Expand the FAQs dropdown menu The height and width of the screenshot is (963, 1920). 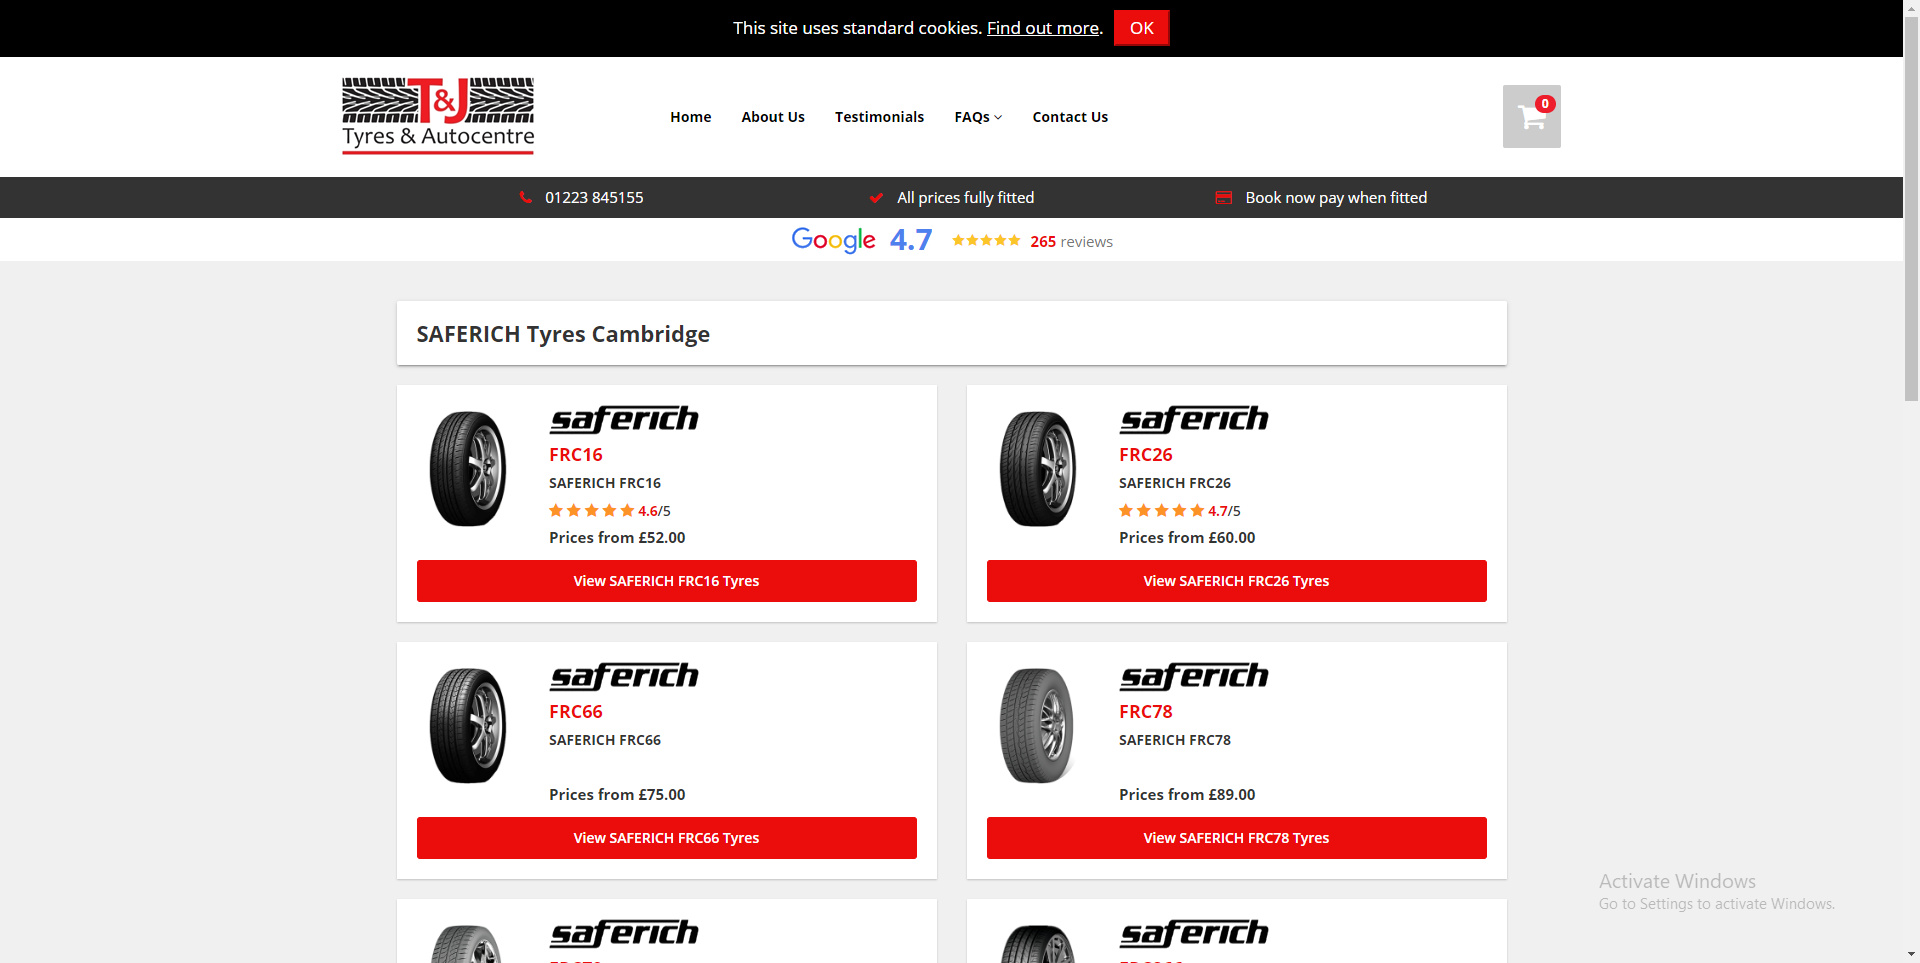(x=978, y=117)
